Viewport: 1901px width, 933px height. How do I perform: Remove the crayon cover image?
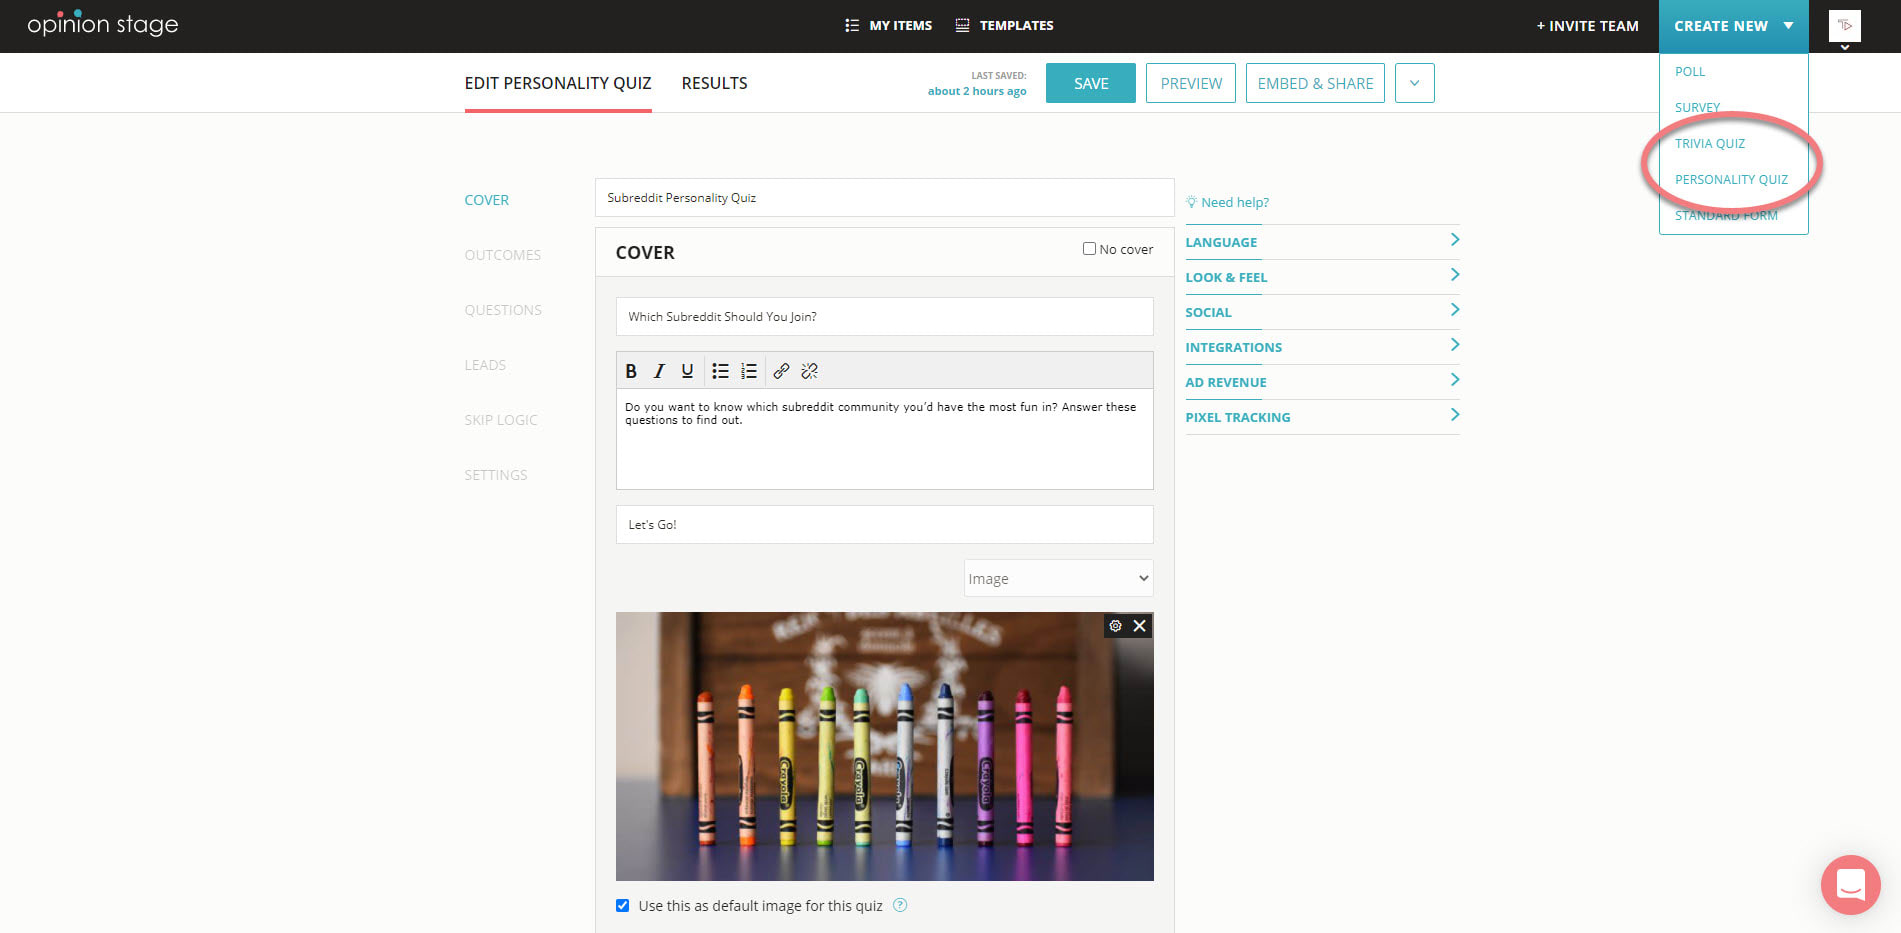click(1140, 626)
